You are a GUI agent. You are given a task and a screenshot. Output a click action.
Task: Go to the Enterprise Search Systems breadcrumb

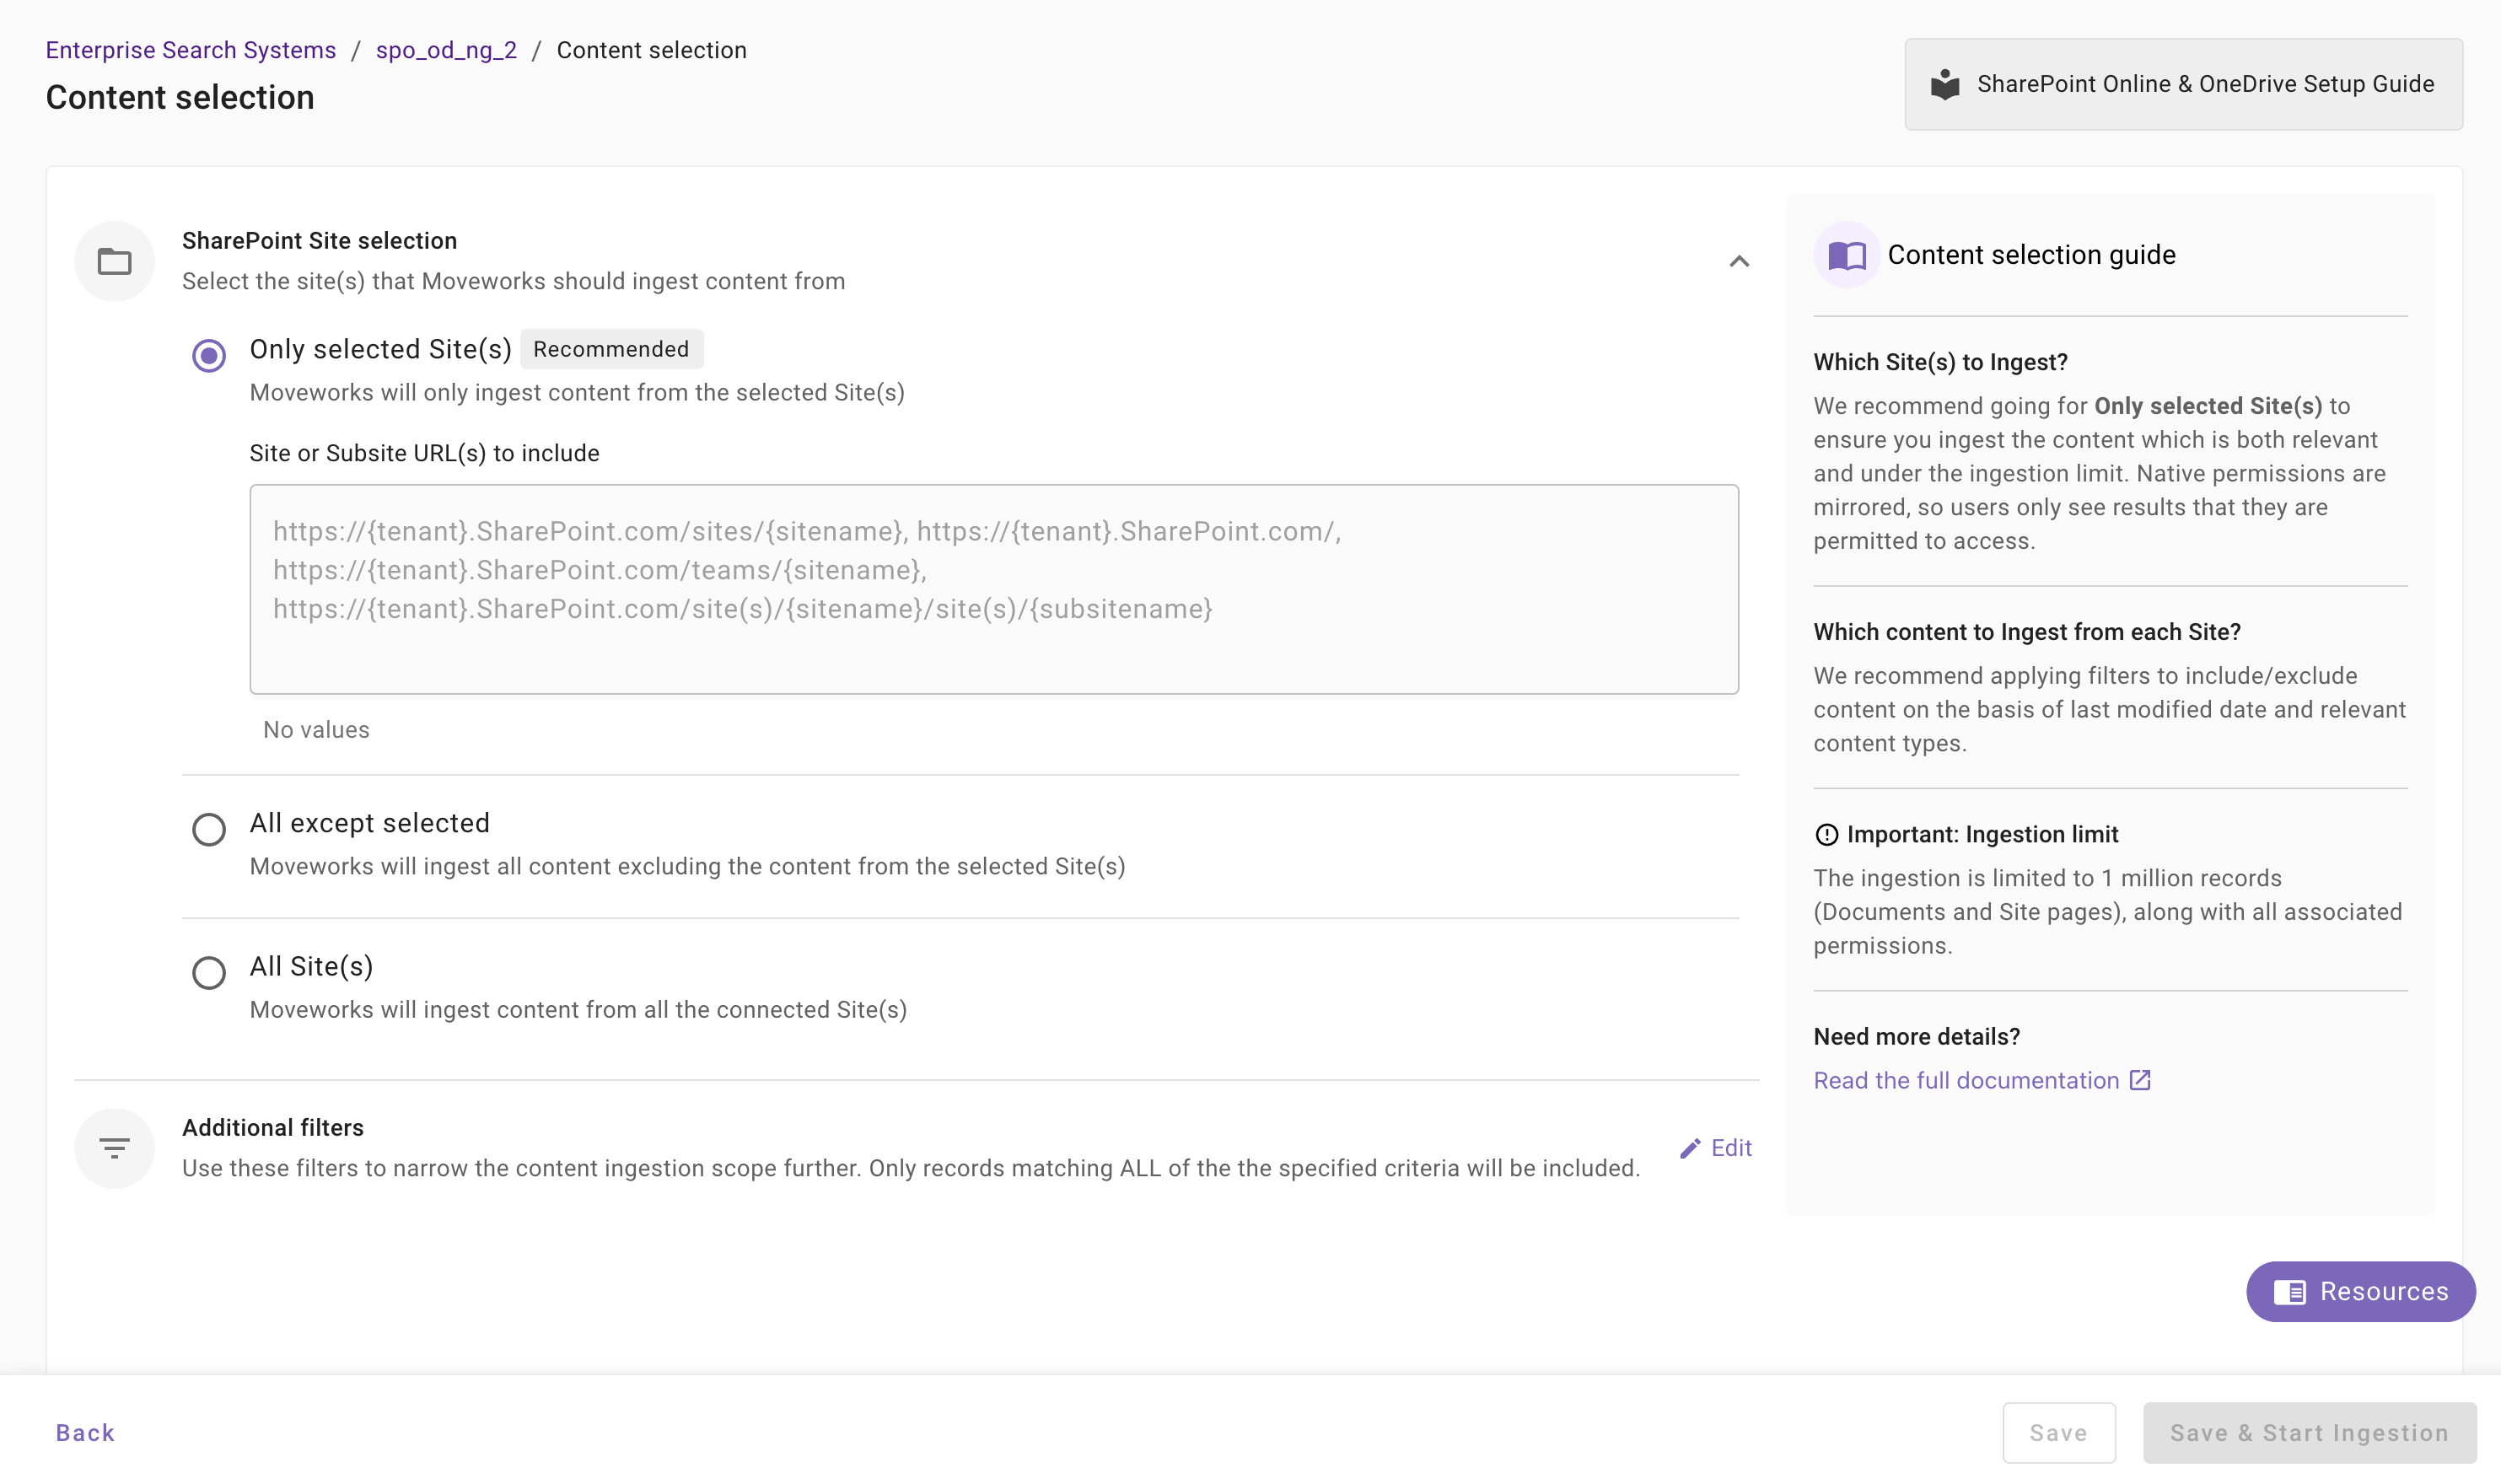[190, 50]
